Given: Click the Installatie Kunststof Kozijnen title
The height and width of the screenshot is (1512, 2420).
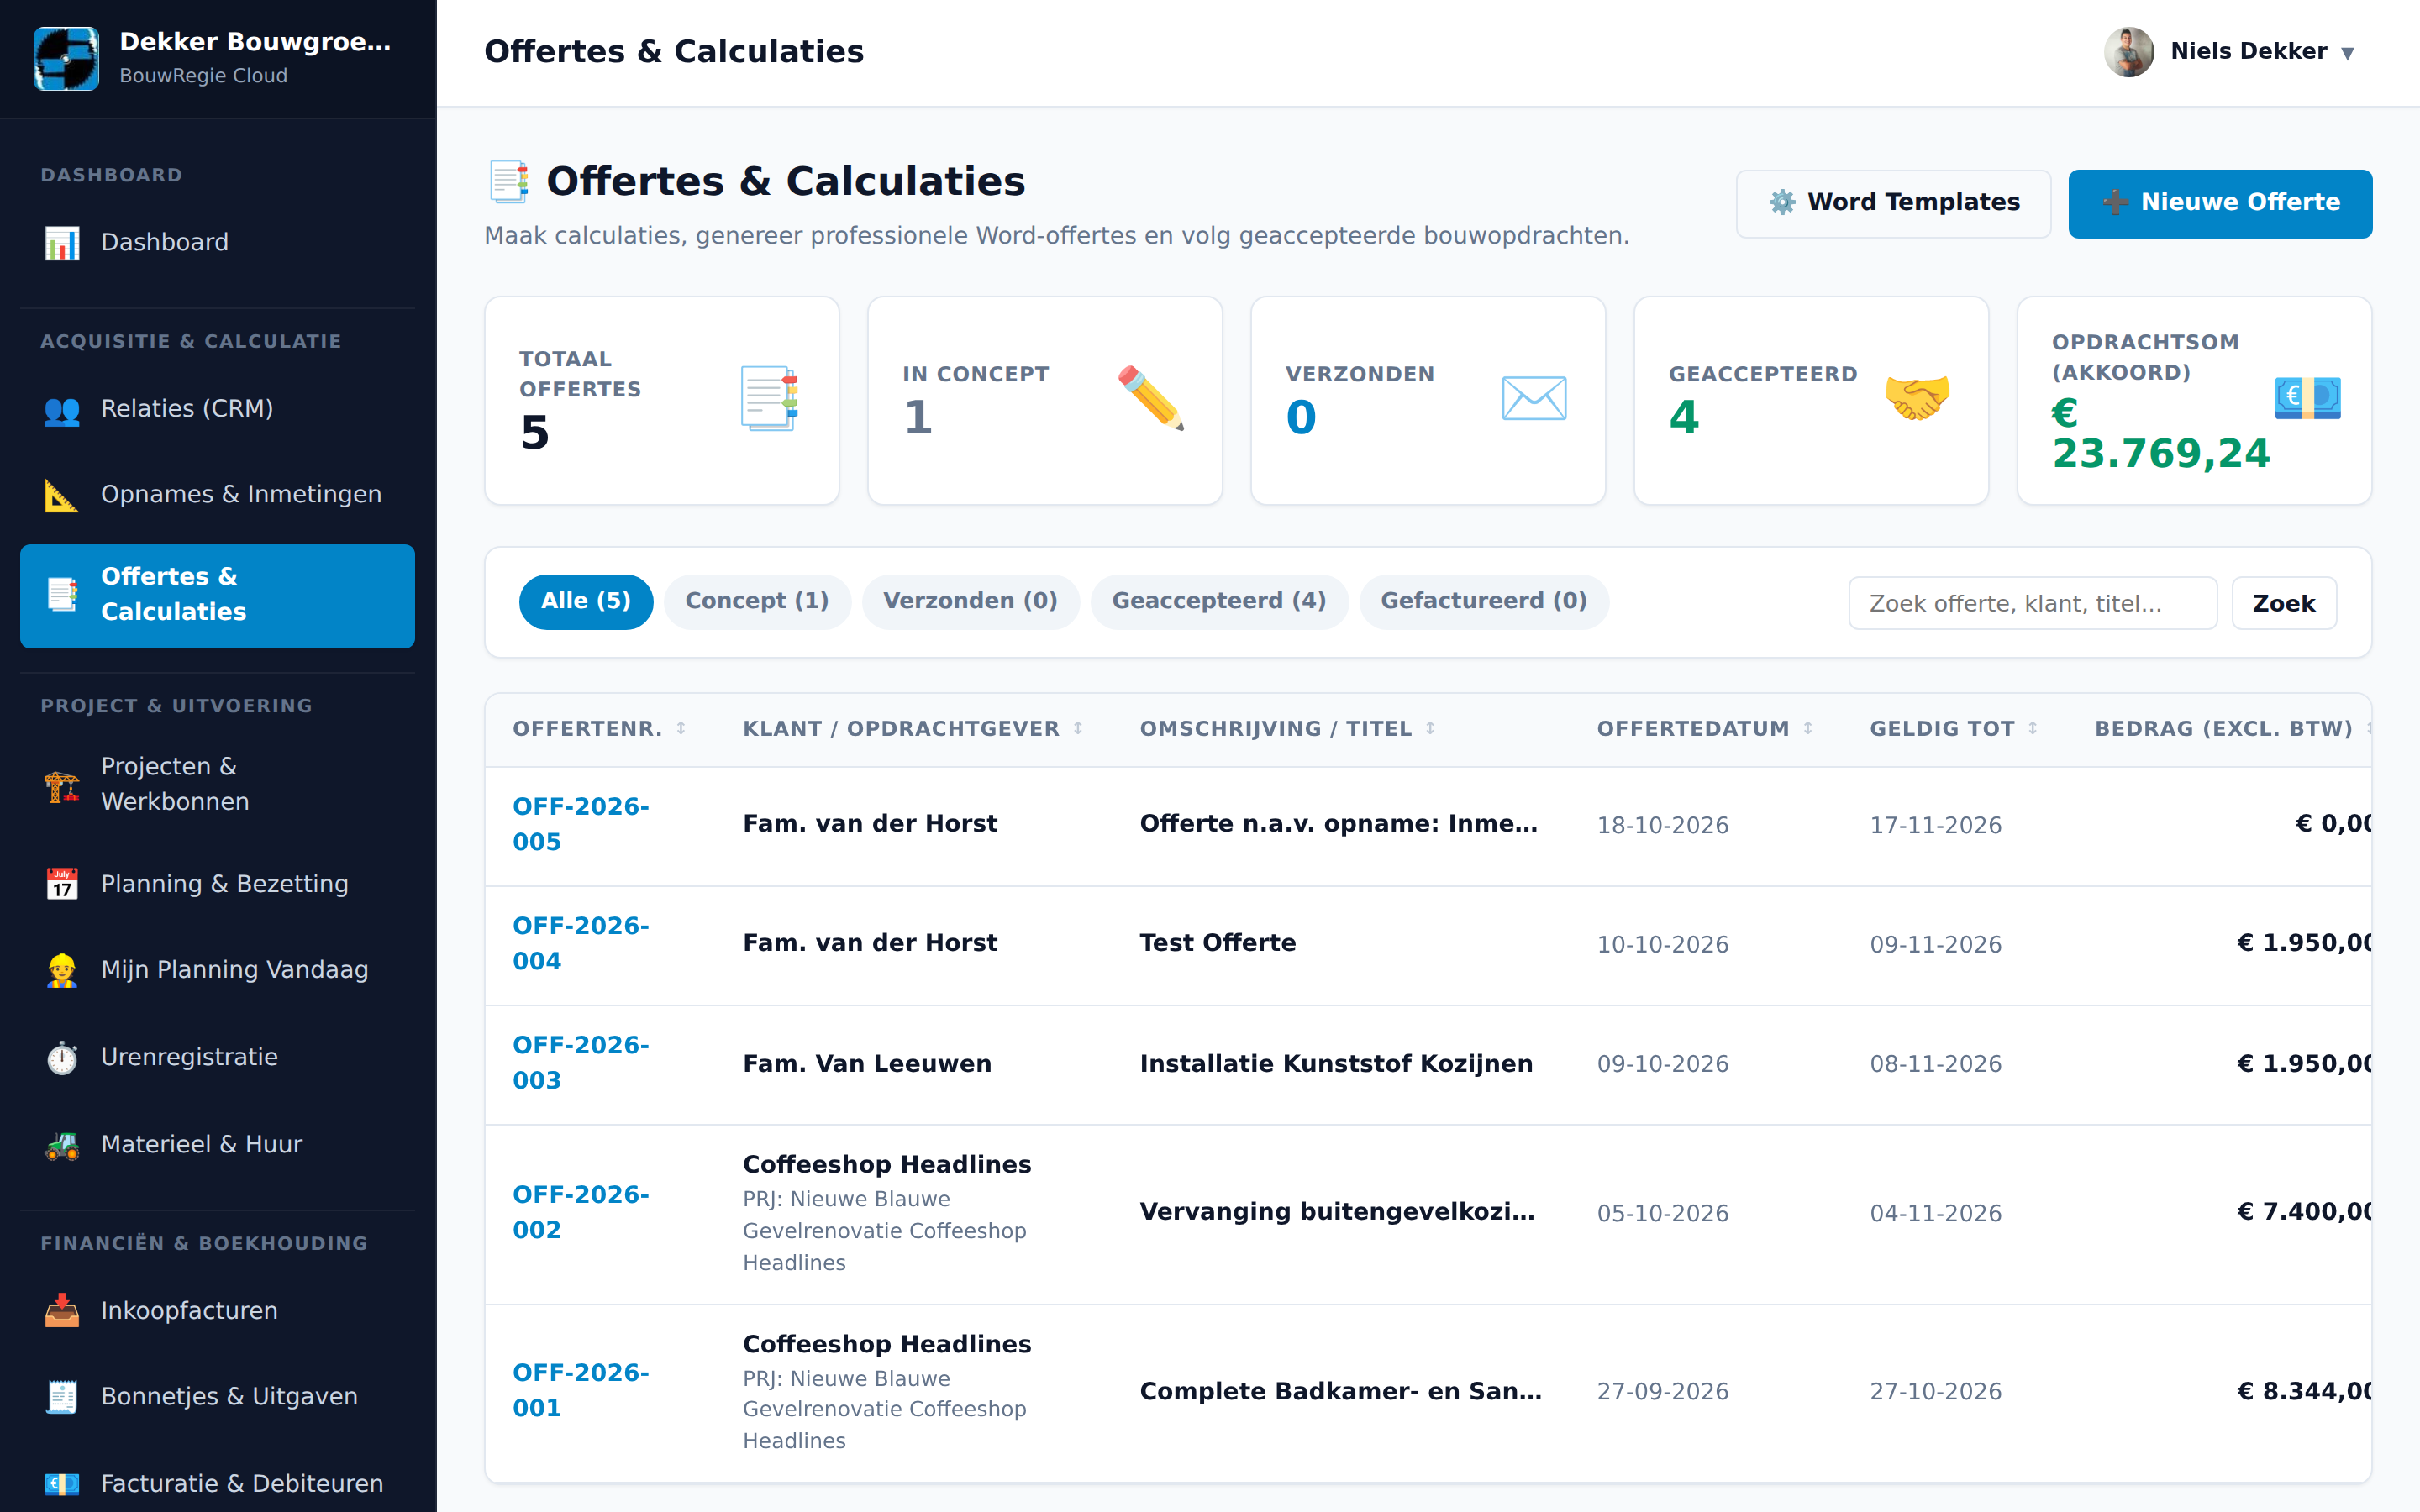Looking at the screenshot, I should [x=1336, y=1063].
